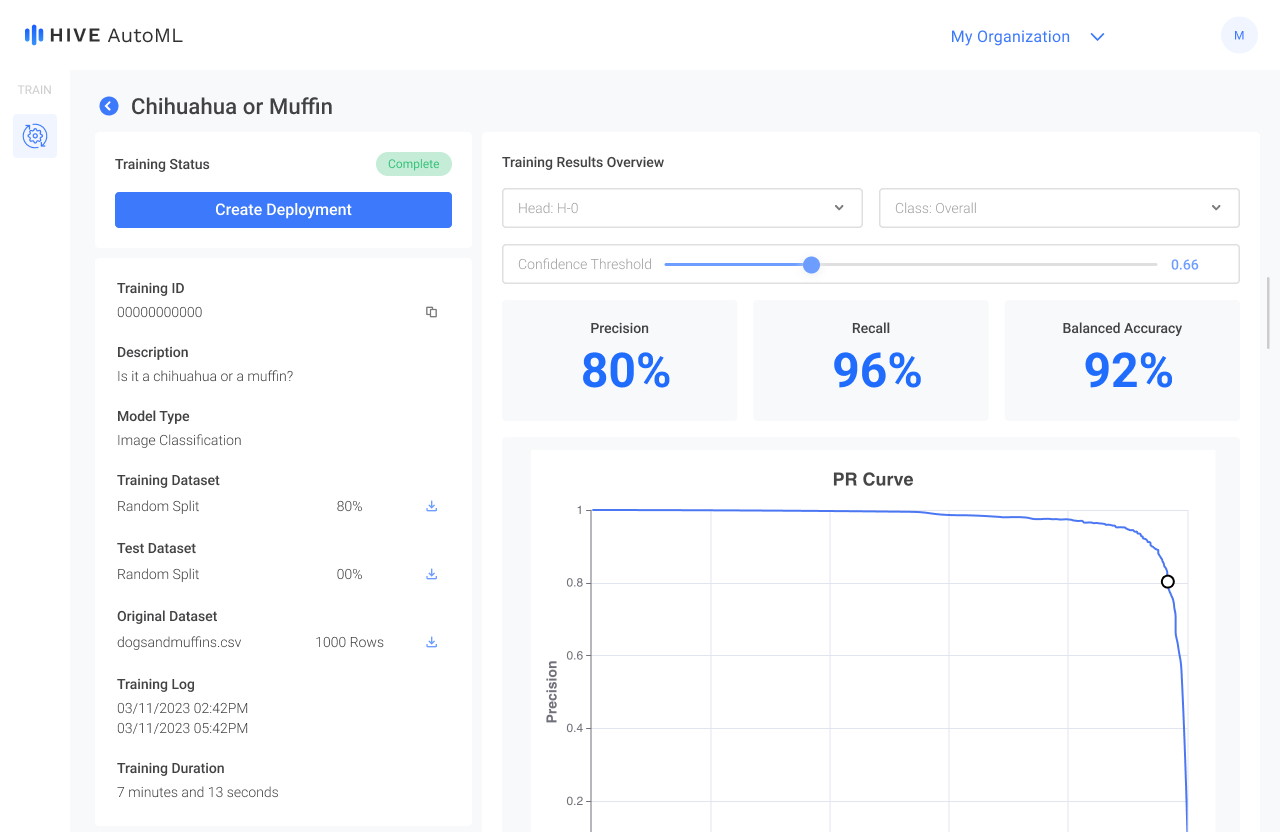Go back using the blue arrow icon
This screenshot has height=832, width=1280.
pos(109,106)
